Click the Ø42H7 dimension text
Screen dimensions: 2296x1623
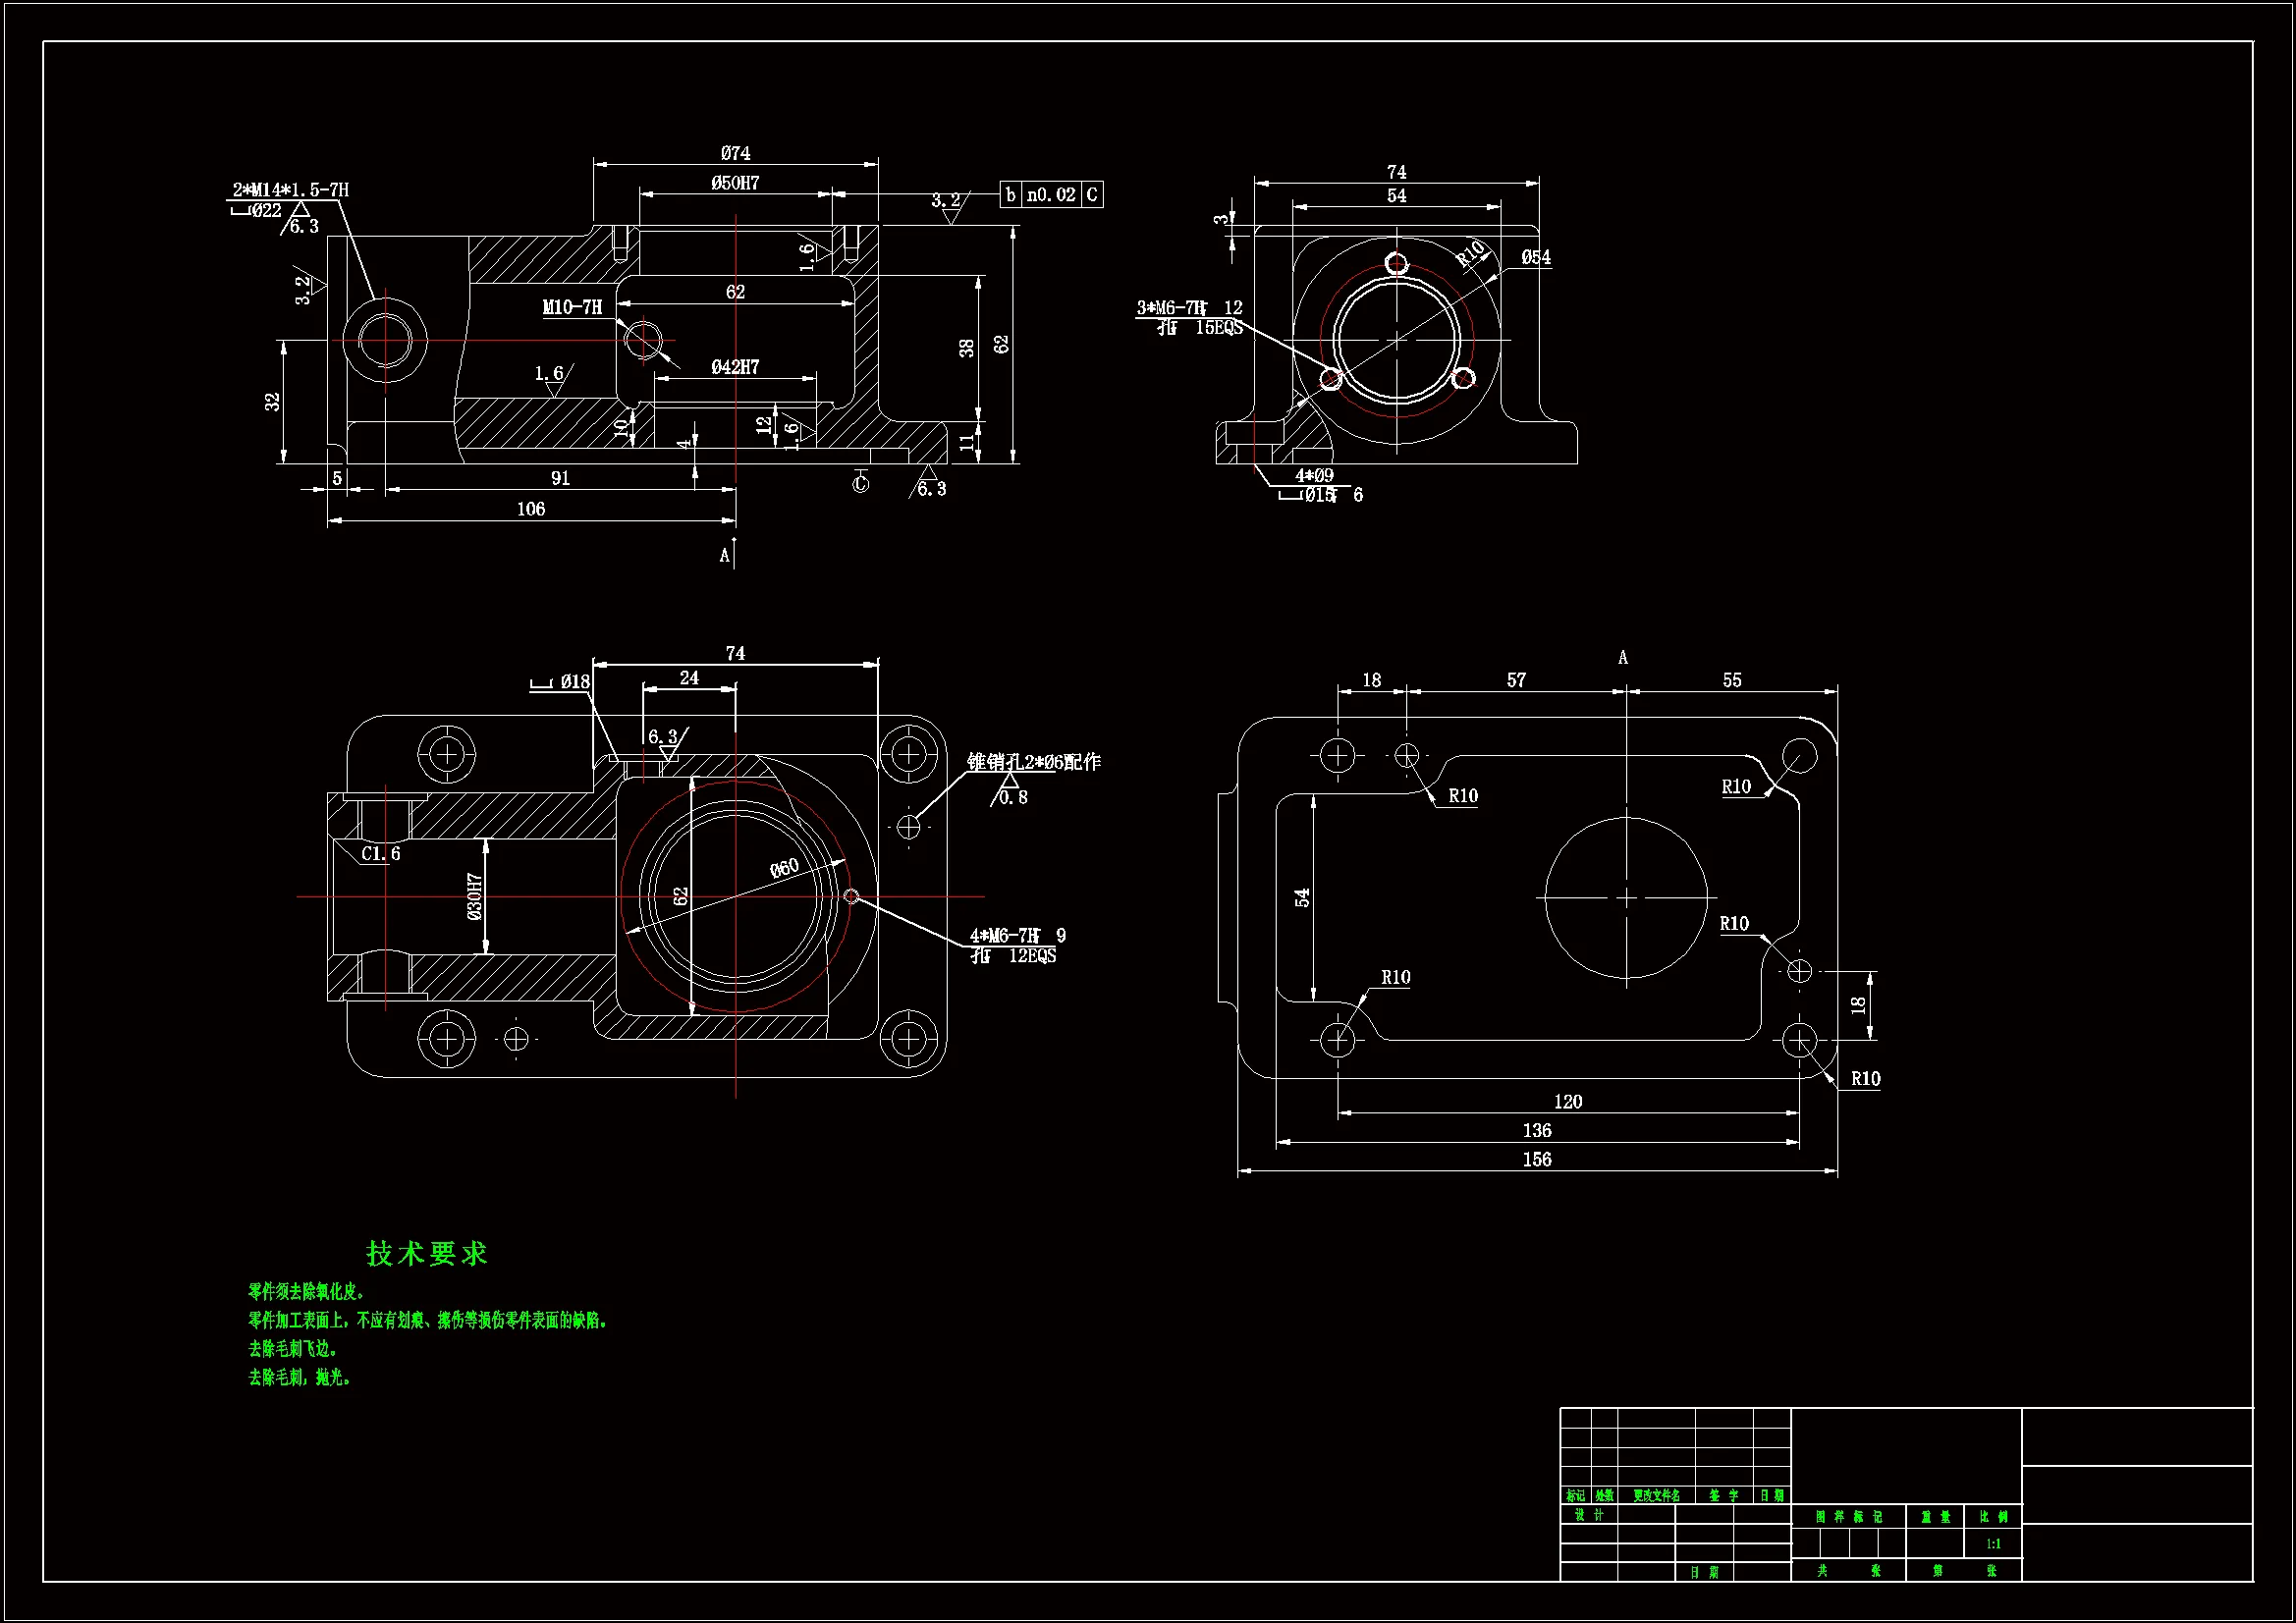[x=735, y=367]
